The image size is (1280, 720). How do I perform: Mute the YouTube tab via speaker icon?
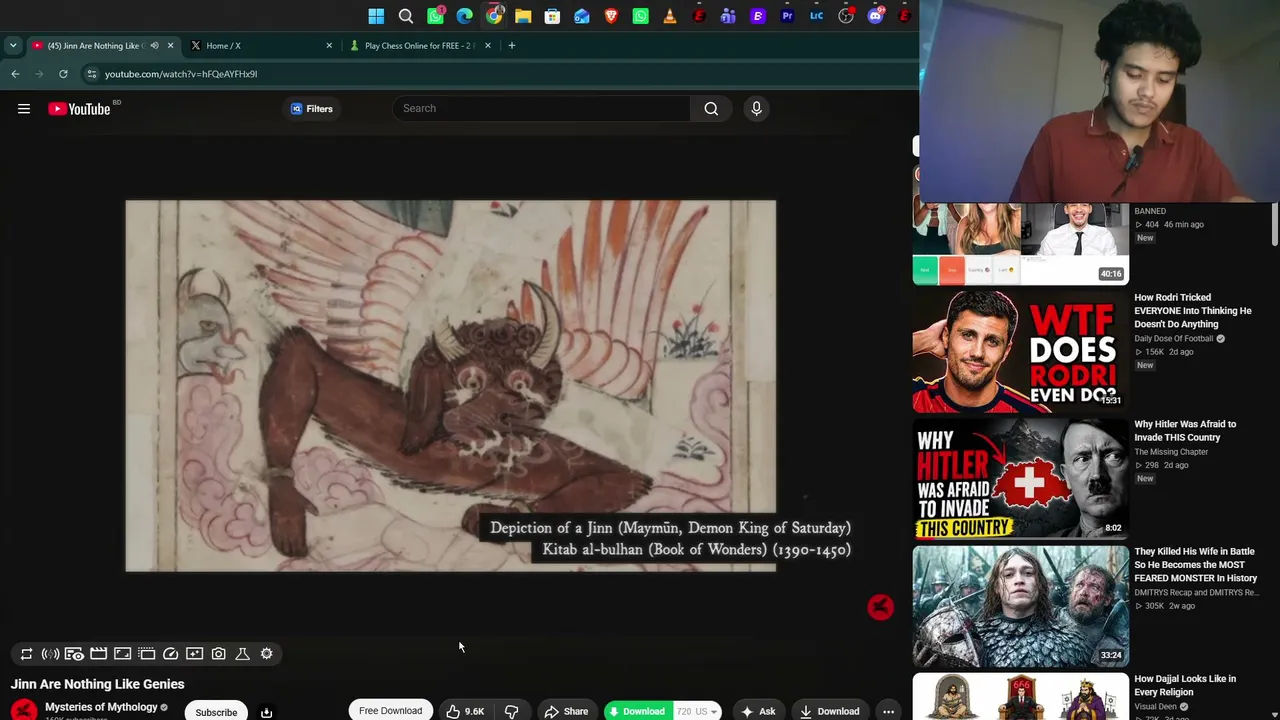point(154,46)
